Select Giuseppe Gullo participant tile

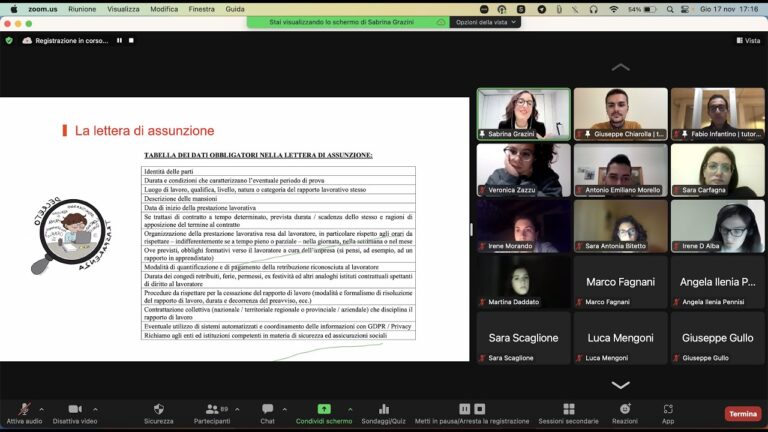coord(718,338)
